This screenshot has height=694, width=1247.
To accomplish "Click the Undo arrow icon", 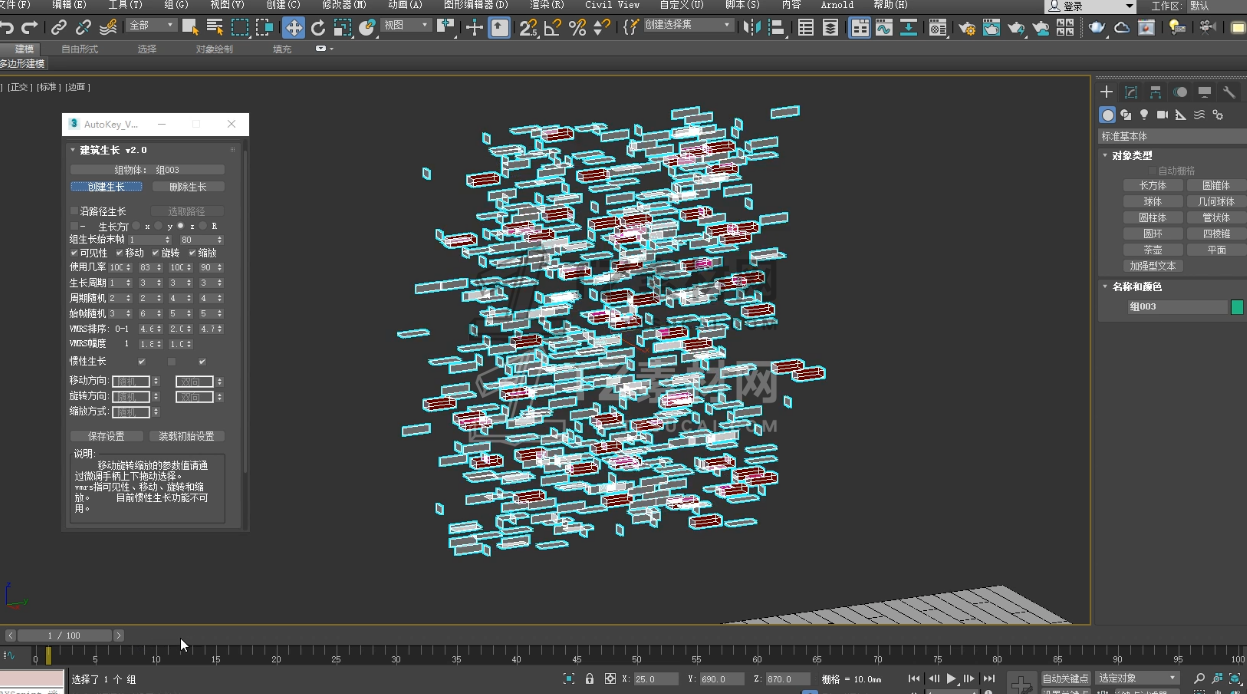I will pyautogui.click(x=8, y=28).
